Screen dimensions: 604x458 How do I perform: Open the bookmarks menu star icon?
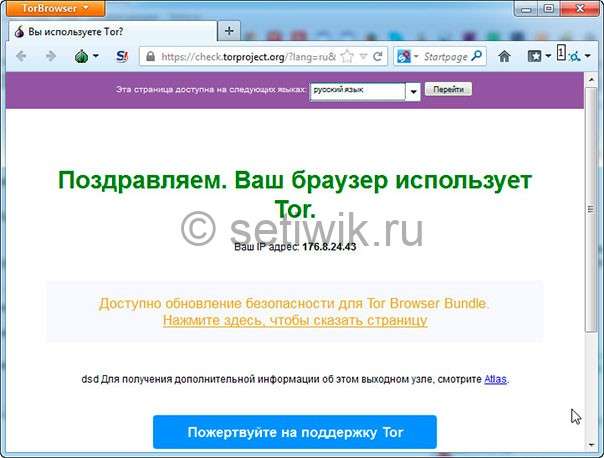[x=534, y=57]
